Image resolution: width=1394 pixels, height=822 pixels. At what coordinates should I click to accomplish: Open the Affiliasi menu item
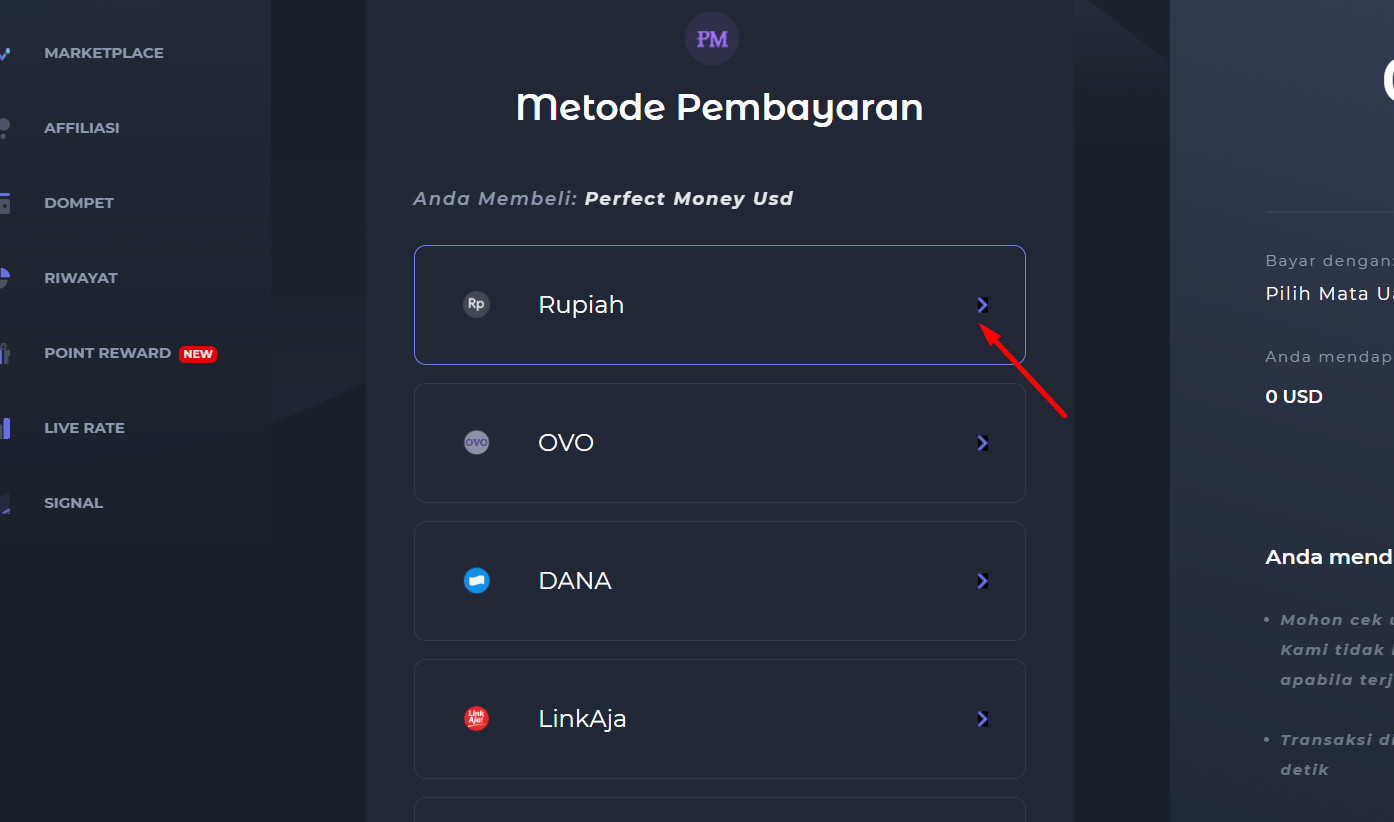[x=82, y=128]
